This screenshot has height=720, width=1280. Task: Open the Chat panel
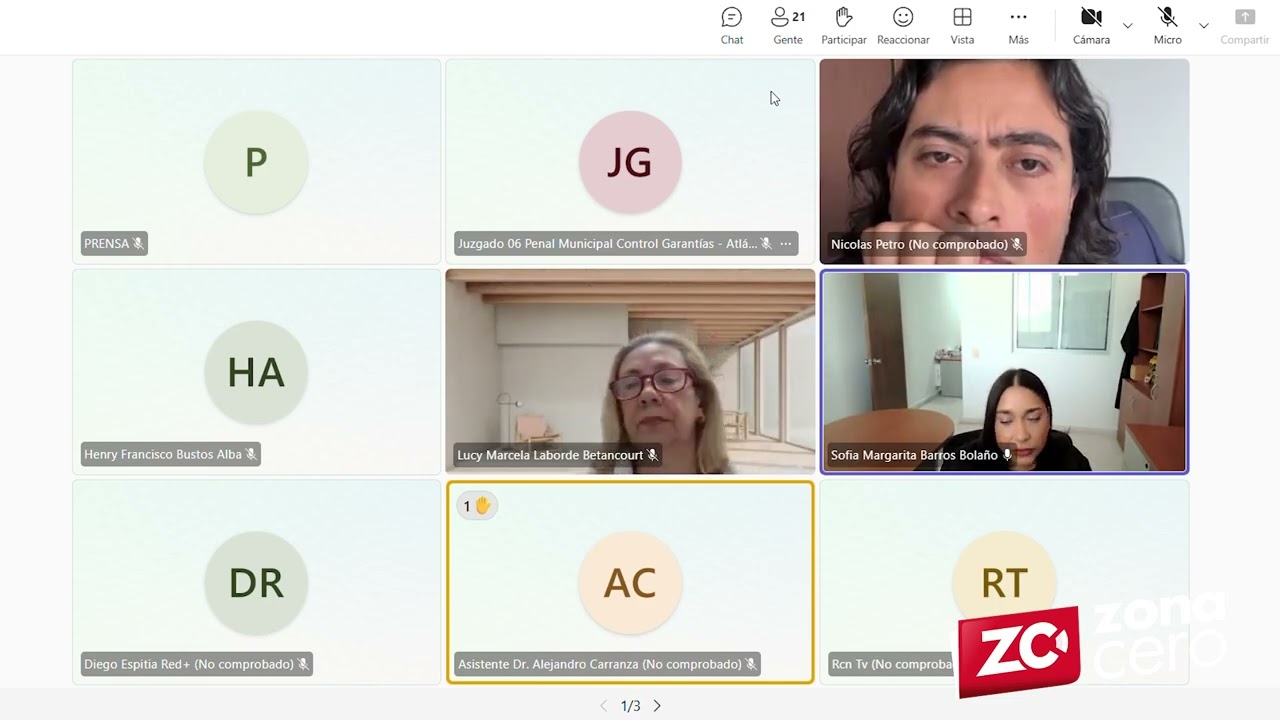(731, 25)
